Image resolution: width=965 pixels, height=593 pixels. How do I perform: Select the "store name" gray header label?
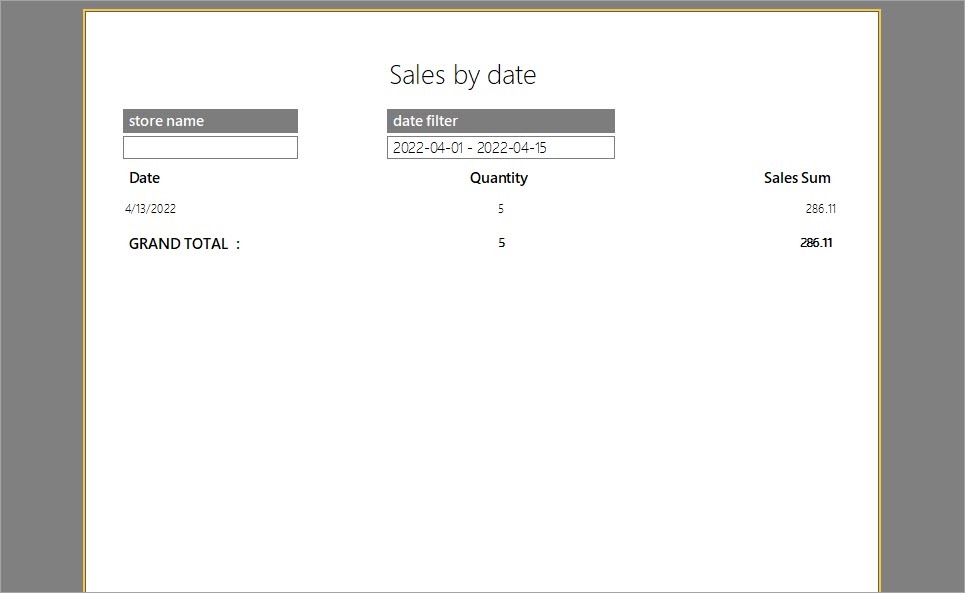[x=210, y=121]
